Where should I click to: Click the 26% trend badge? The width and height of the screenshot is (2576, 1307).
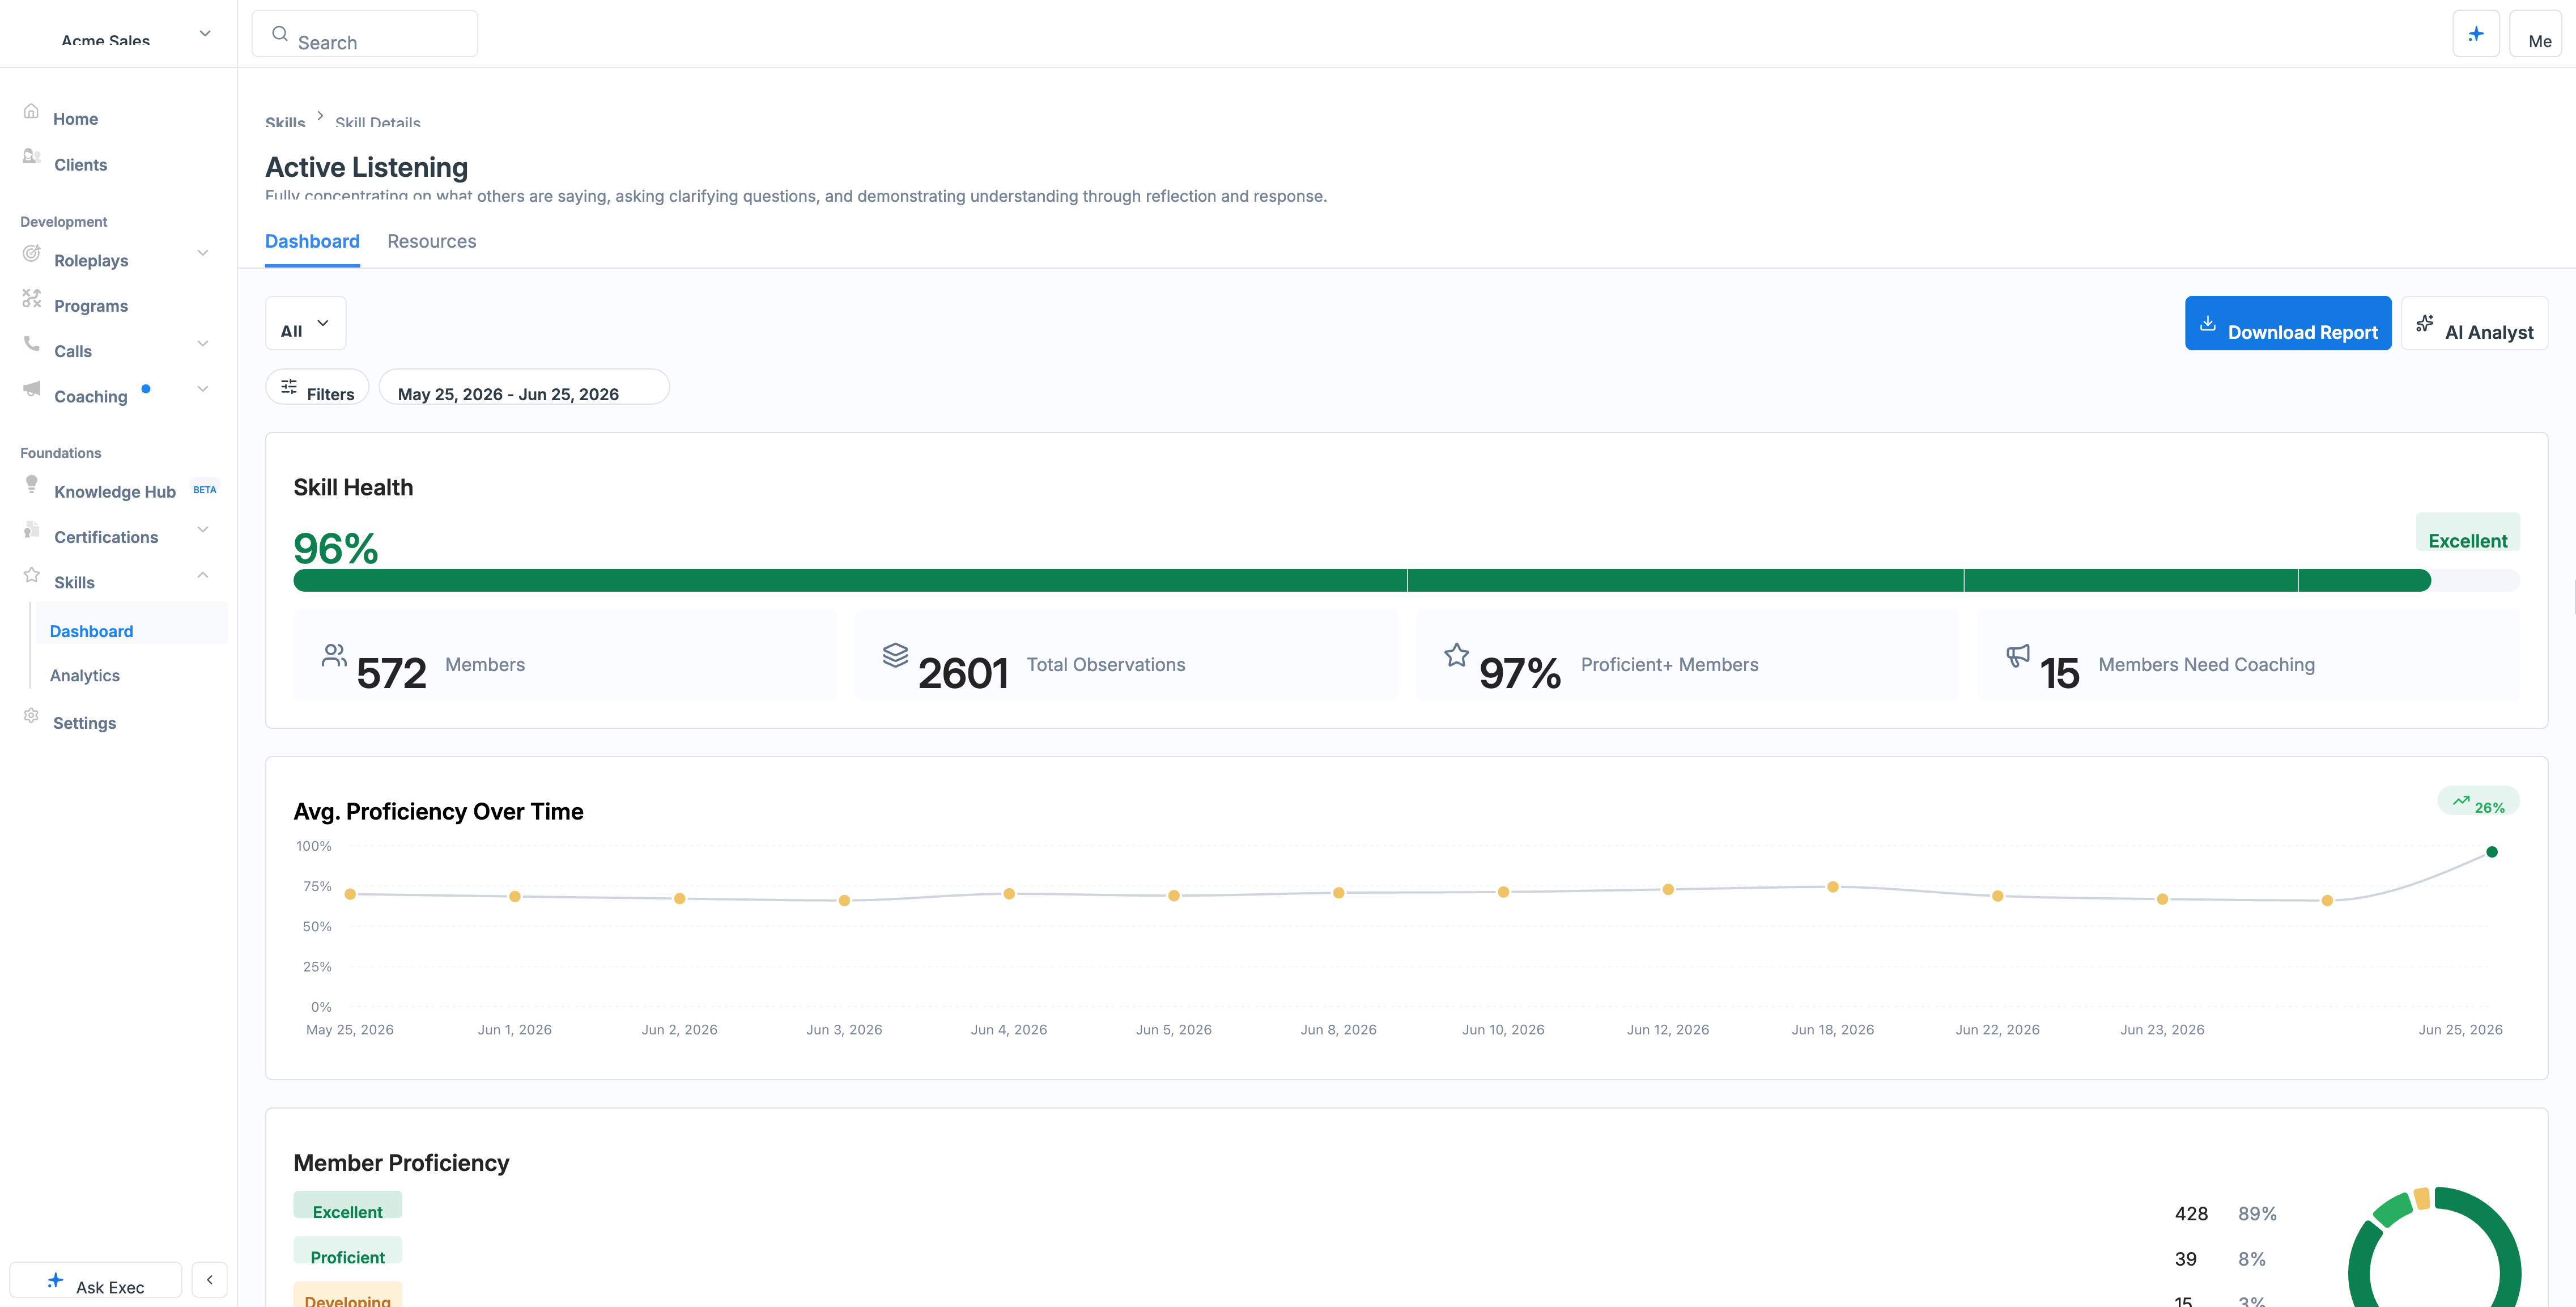point(2478,801)
